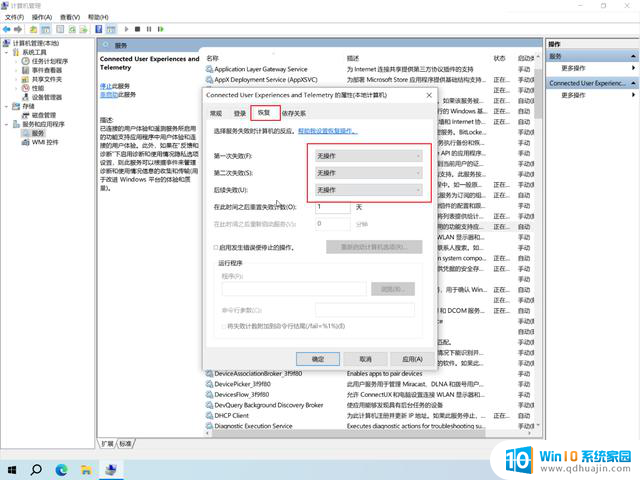The image size is (640, 480).
Task: Go forward using the toolbar forward arrow
Action: point(18,29)
